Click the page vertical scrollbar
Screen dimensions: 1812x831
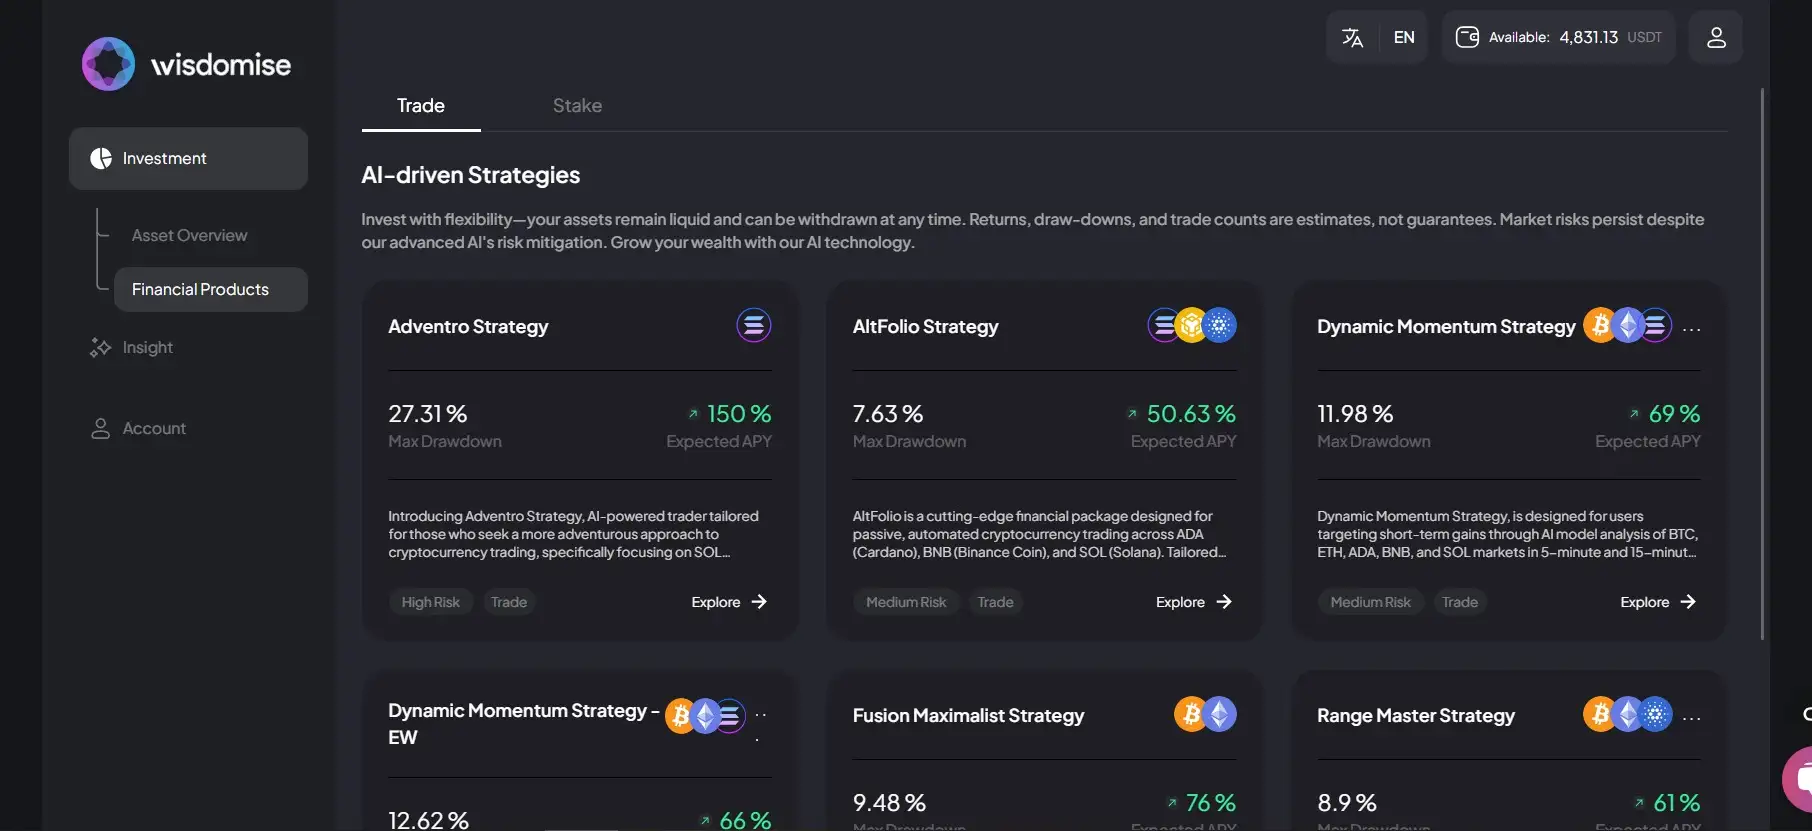[x=1762, y=360]
